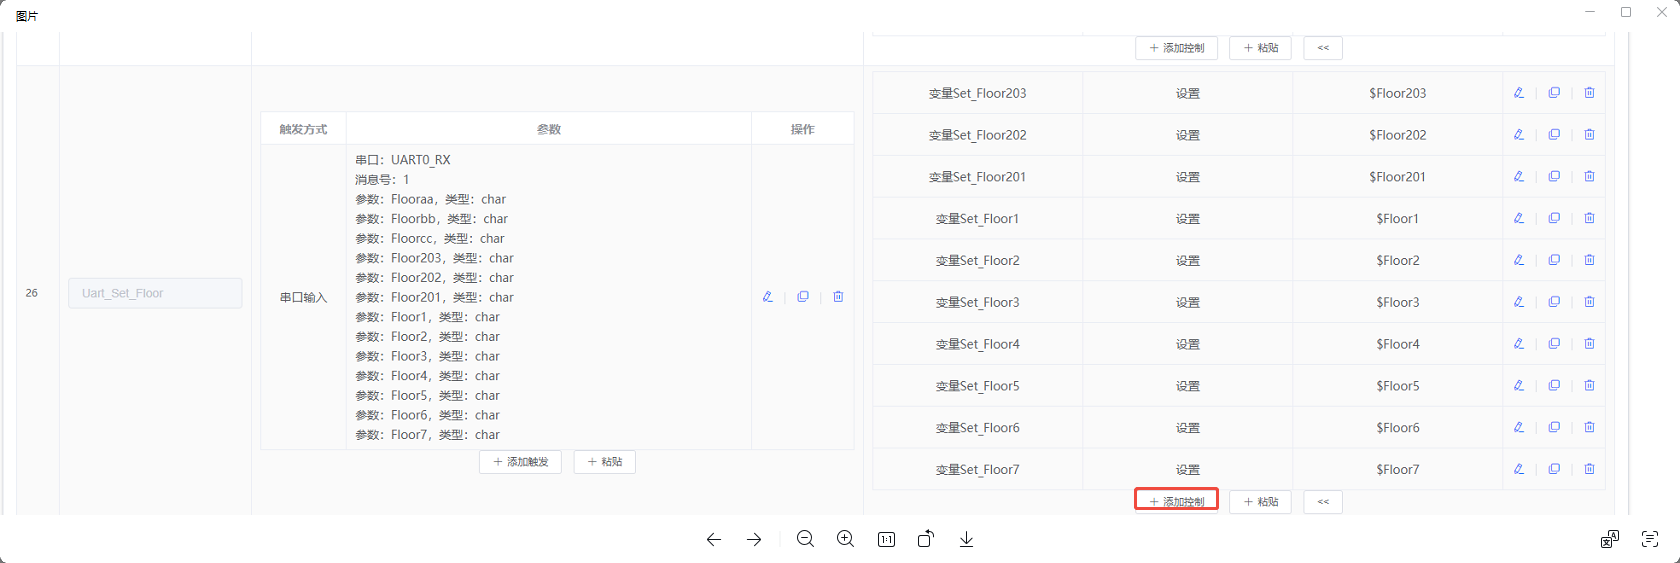The image size is (1680, 563).
Task: Collapse control list with bottom << button
Action: pyautogui.click(x=1323, y=501)
